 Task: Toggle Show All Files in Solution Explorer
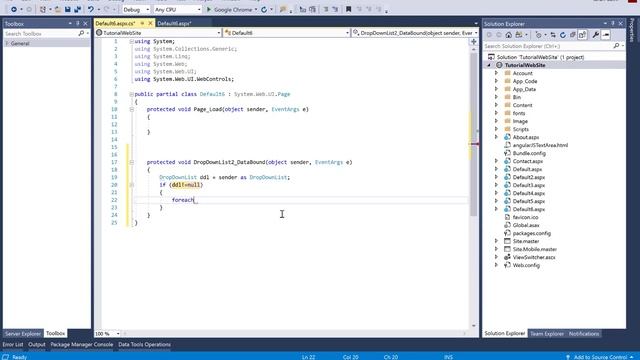pos(582,35)
